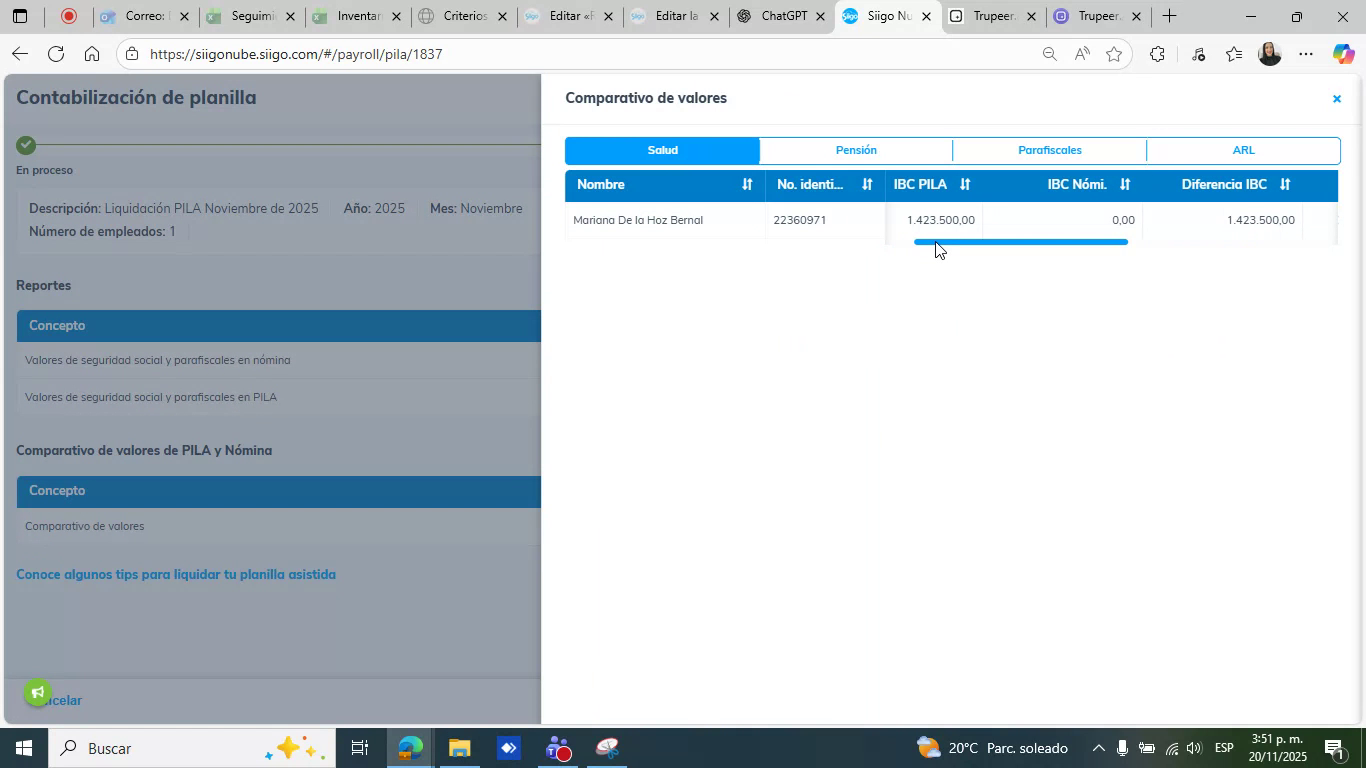Open the zoom magnifier icon in the address bar
Viewport: 1366px width, 768px height.
[1049, 54]
